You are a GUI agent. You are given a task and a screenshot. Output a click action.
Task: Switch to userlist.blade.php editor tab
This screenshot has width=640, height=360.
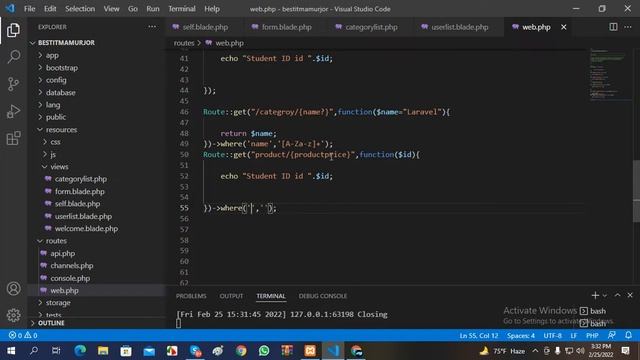coord(459,27)
